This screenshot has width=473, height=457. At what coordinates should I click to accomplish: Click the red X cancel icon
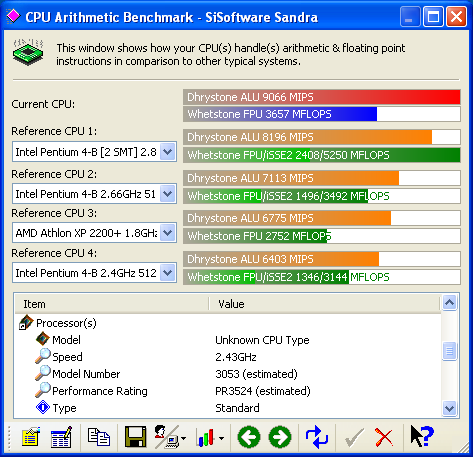pos(384,437)
